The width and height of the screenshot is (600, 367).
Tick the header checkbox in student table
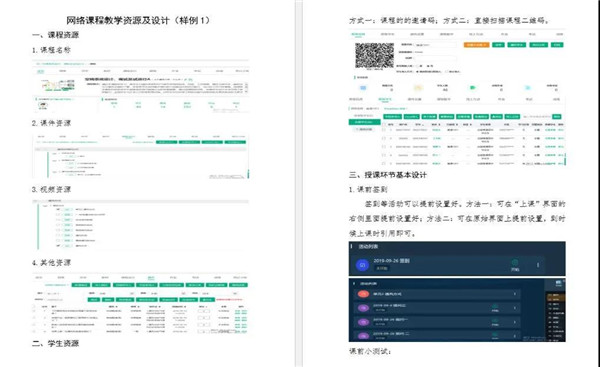tap(384, 124)
